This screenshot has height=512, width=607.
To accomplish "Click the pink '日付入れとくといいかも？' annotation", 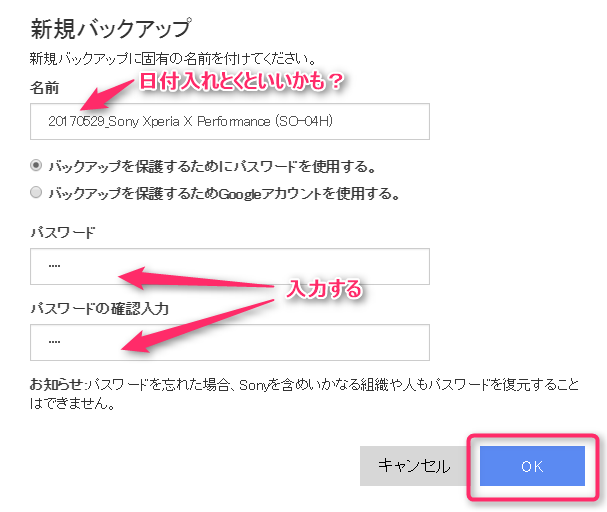I will click(240, 80).
